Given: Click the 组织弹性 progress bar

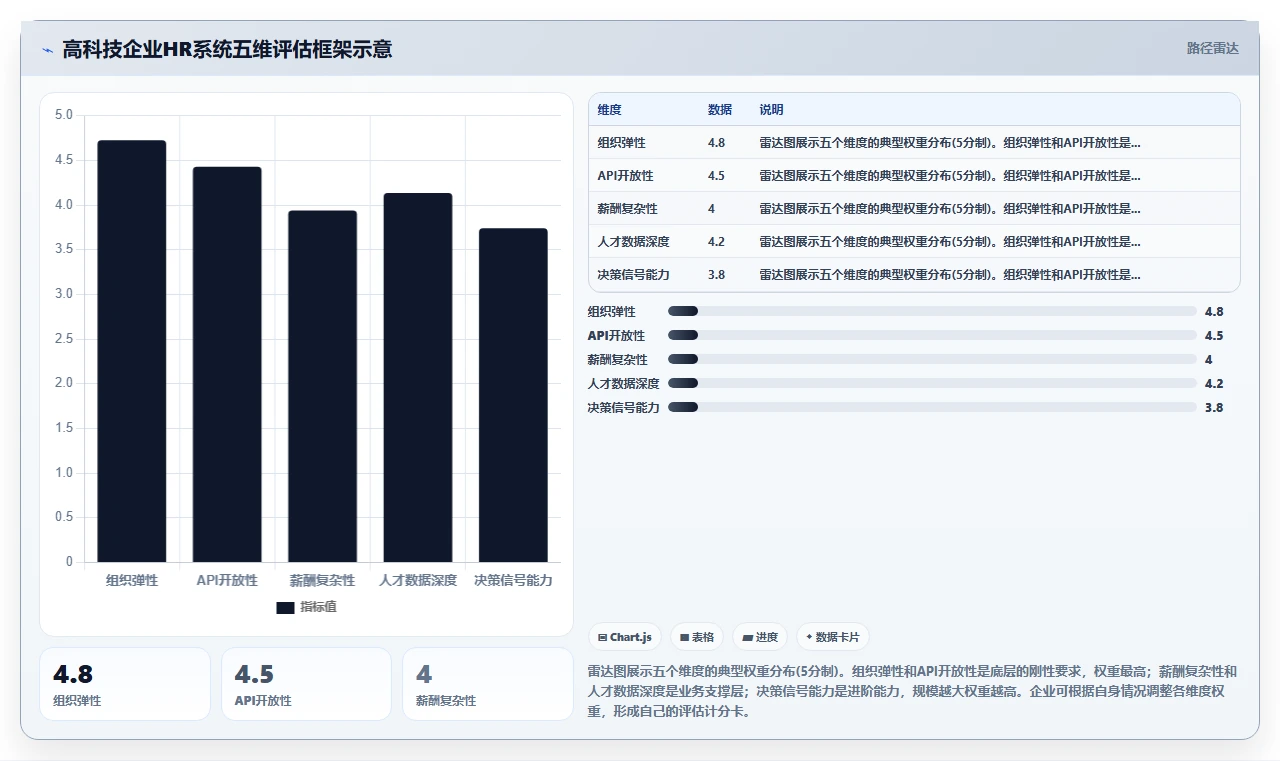Looking at the screenshot, I should click(932, 311).
